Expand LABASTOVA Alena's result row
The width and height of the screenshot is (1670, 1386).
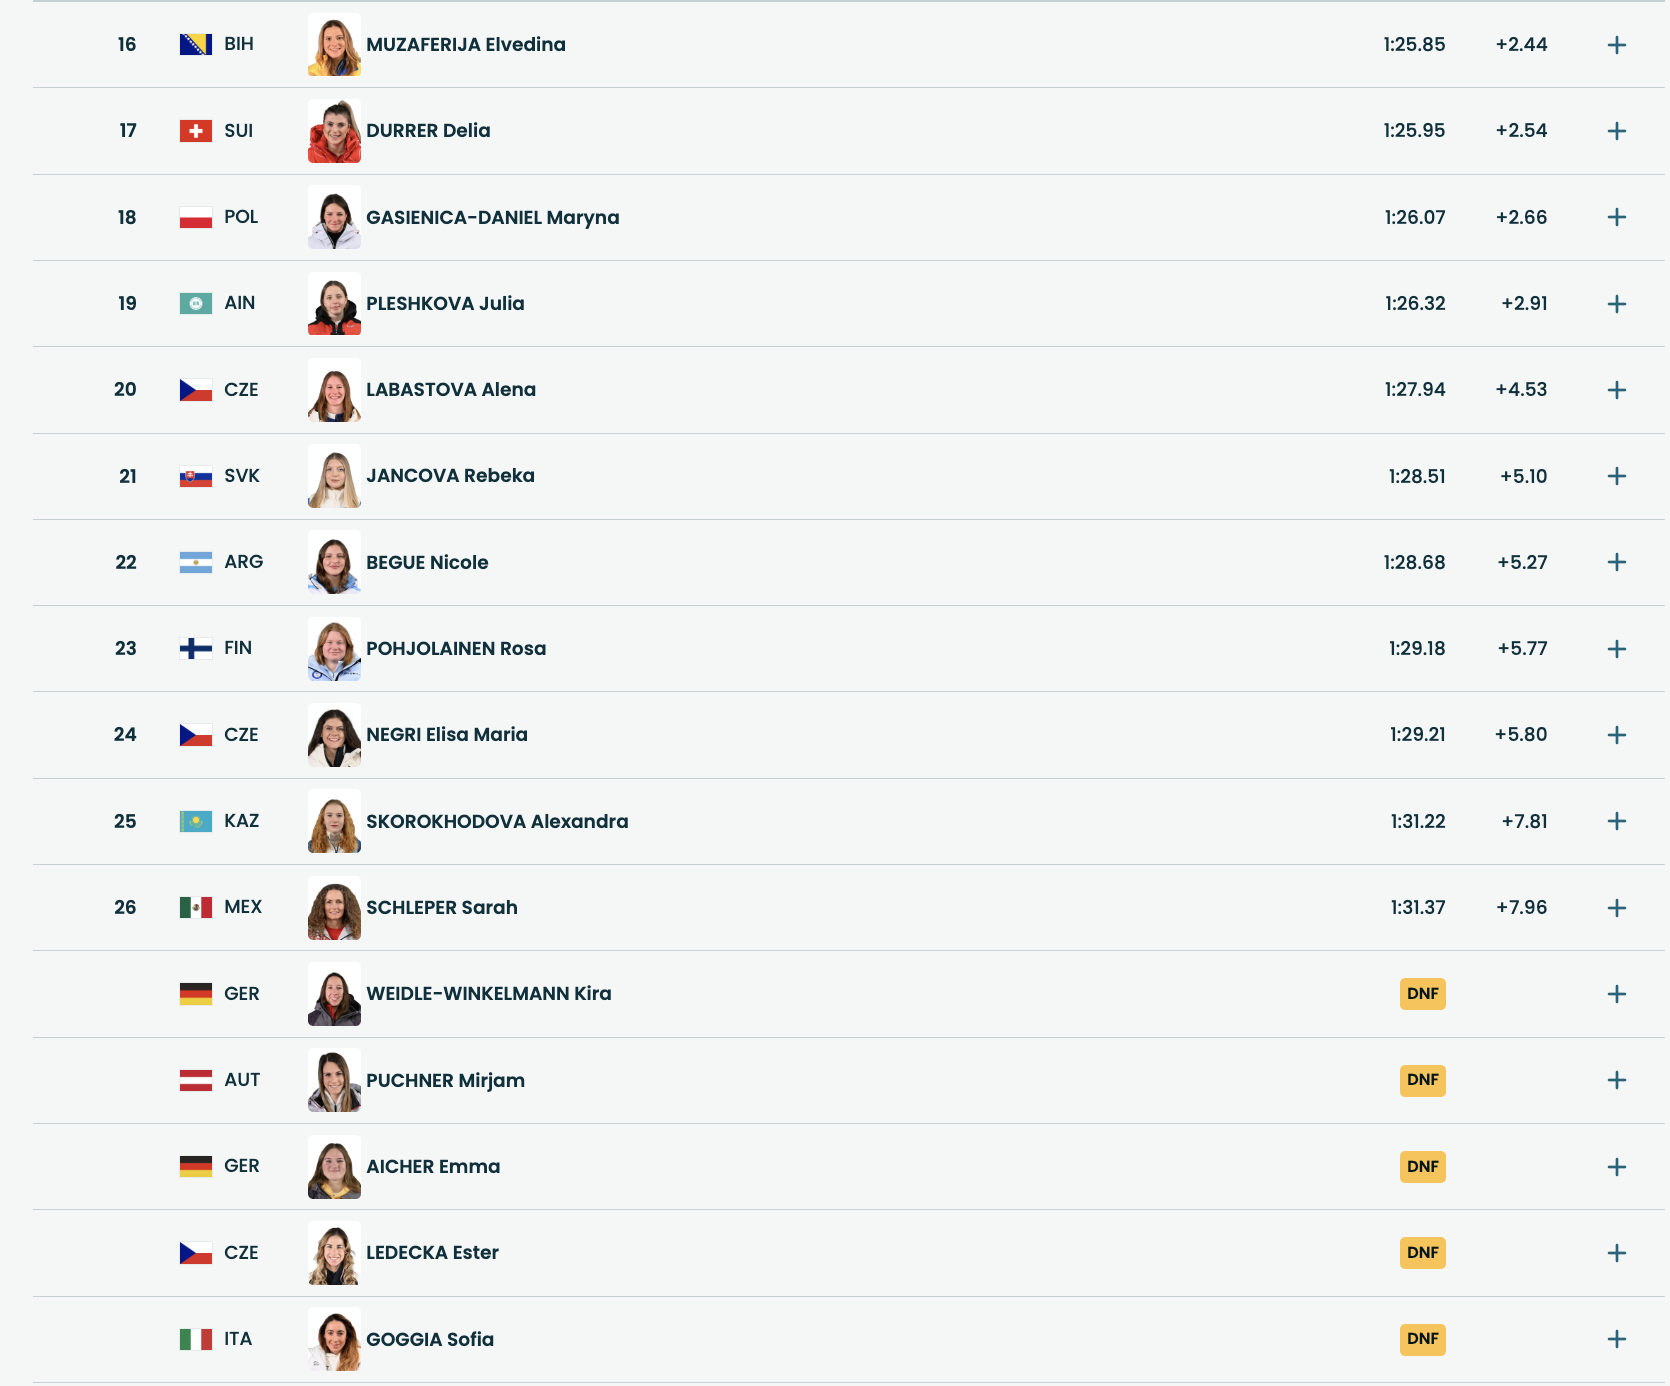coord(1616,390)
